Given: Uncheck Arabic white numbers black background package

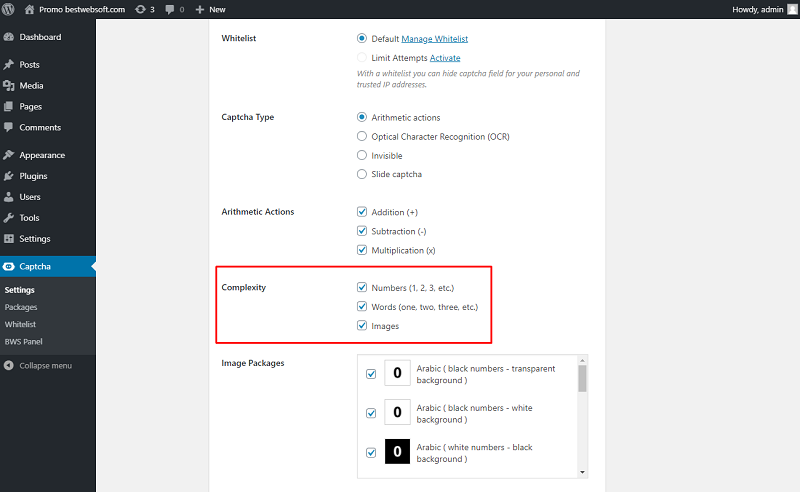Looking at the screenshot, I should [371, 452].
